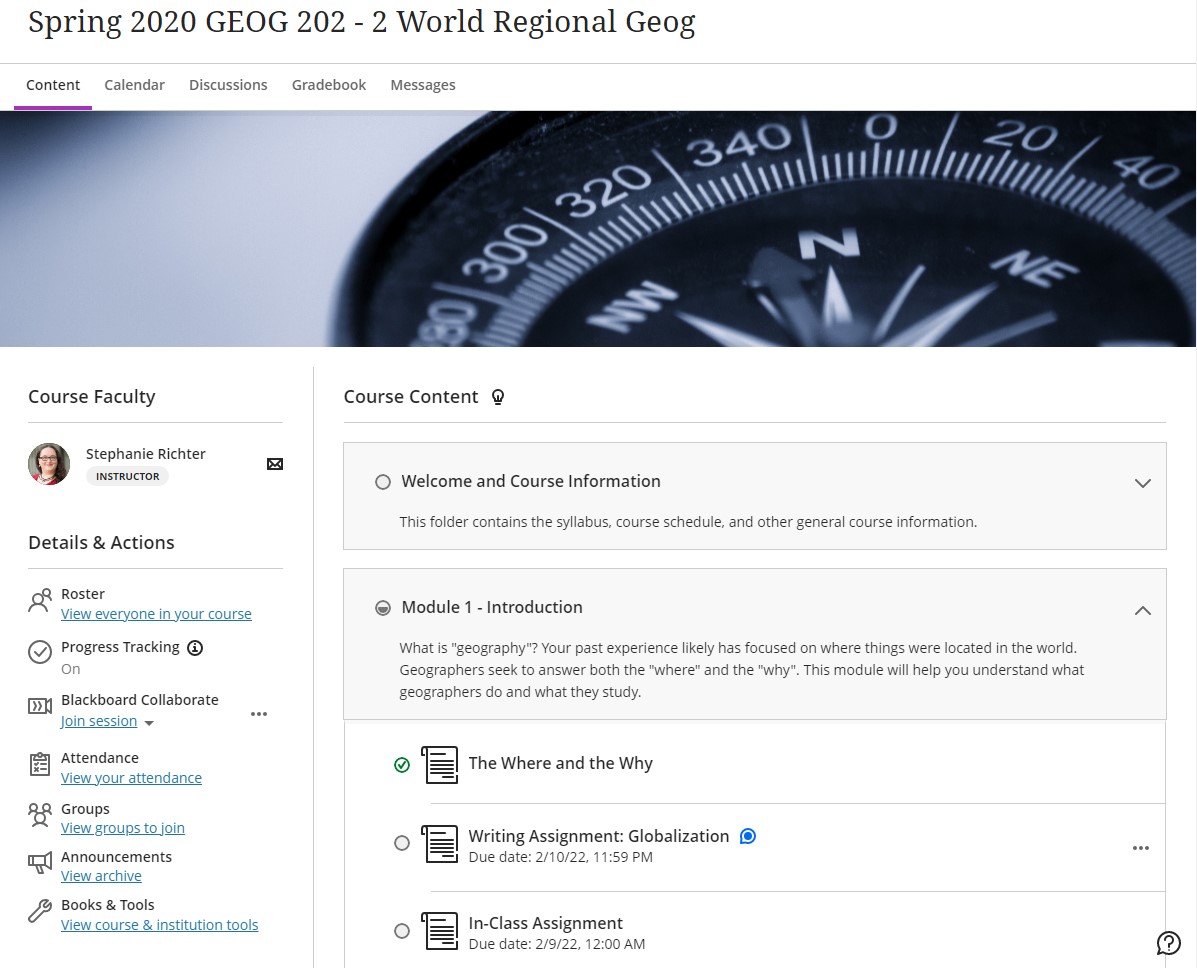Click View everyone in your course link
Image resolution: width=1197 pixels, height=968 pixels.
(x=156, y=614)
